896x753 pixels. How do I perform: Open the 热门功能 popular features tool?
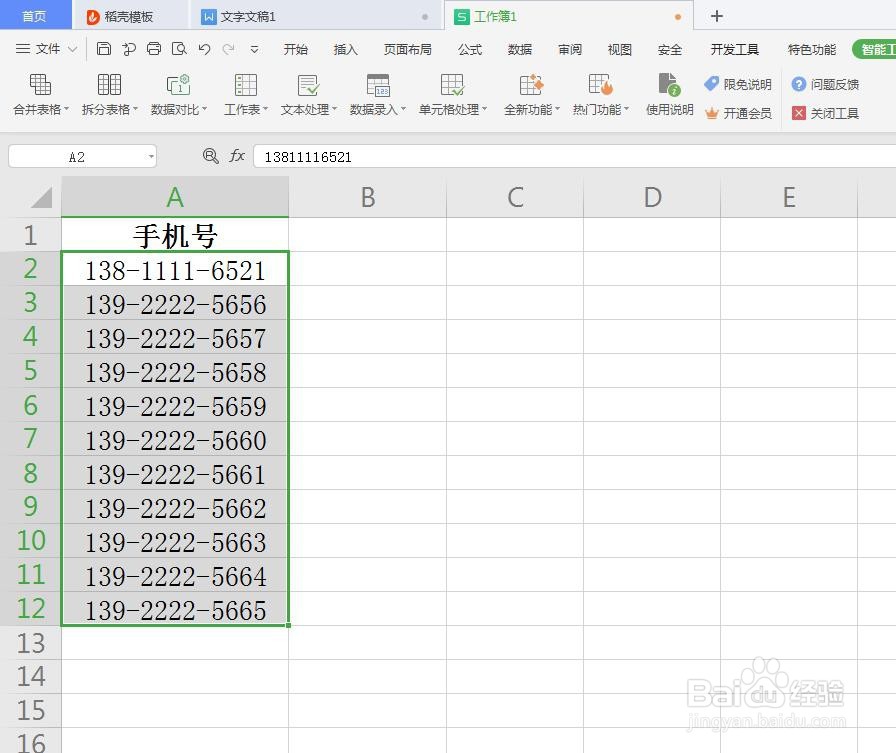tap(601, 95)
